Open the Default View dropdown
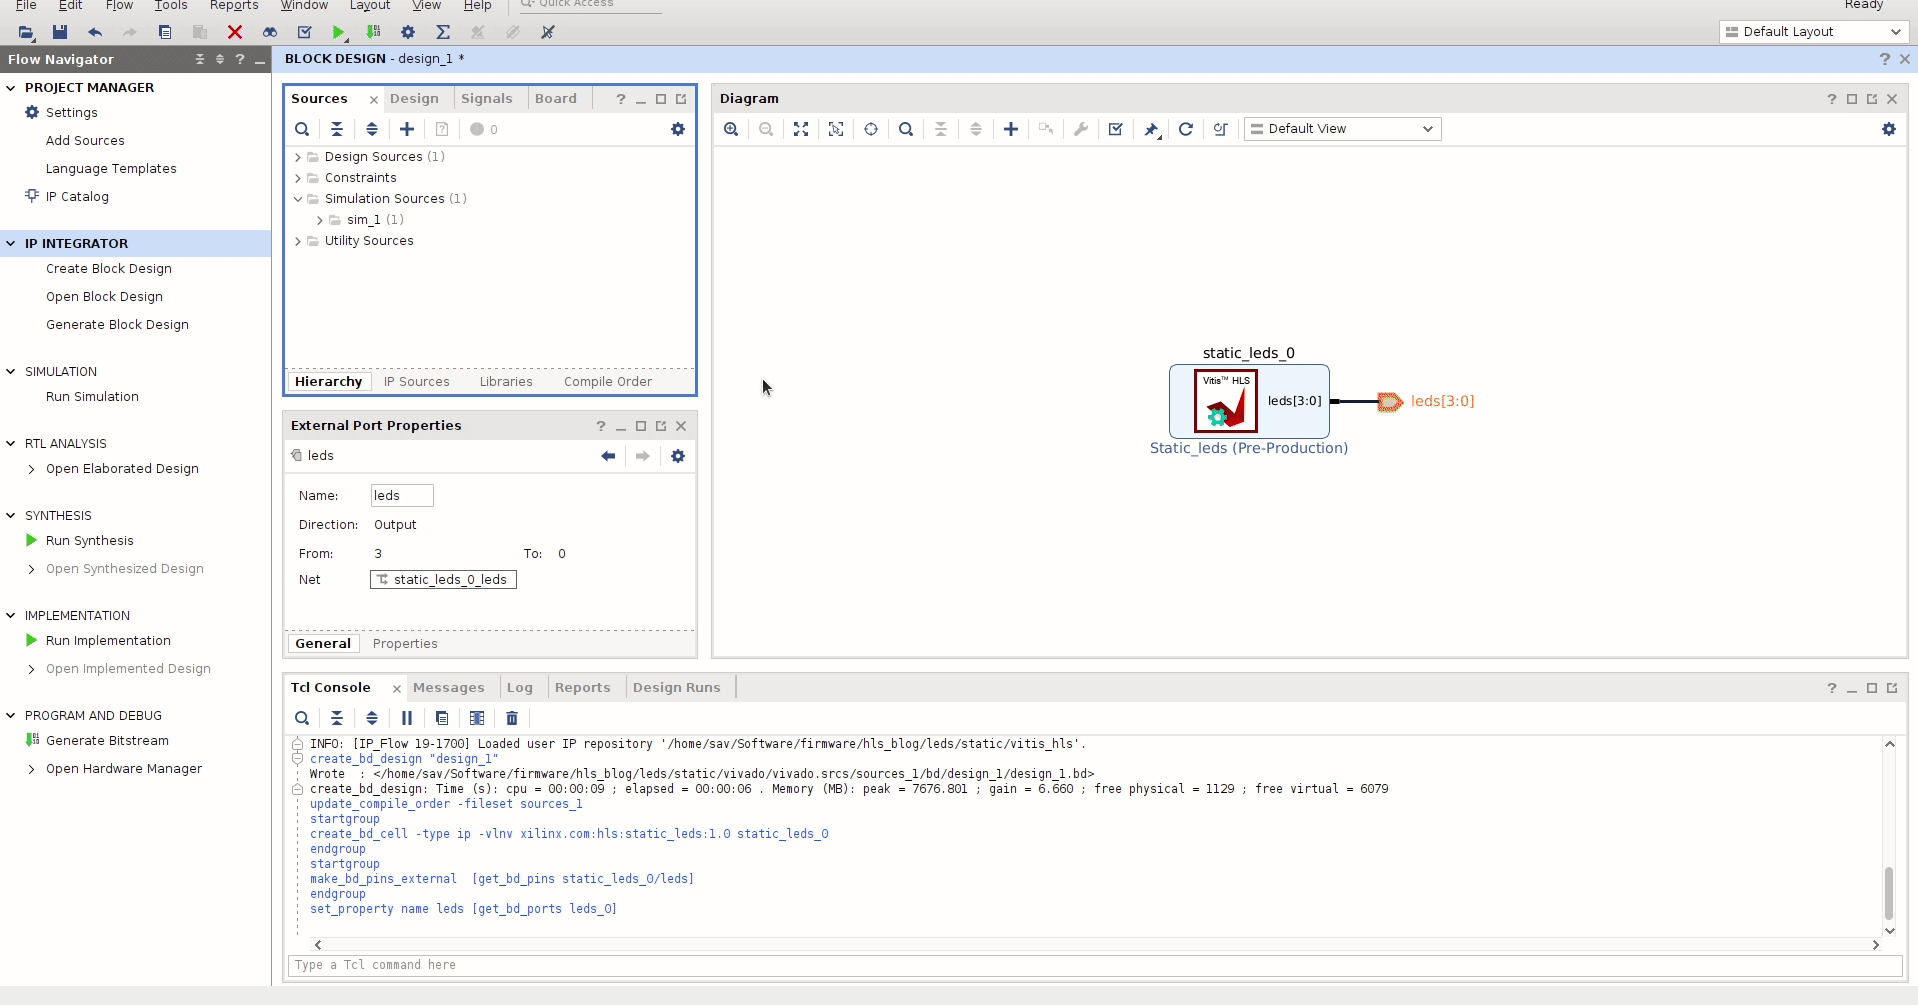Image resolution: width=1918 pixels, height=1005 pixels. coord(1342,129)
